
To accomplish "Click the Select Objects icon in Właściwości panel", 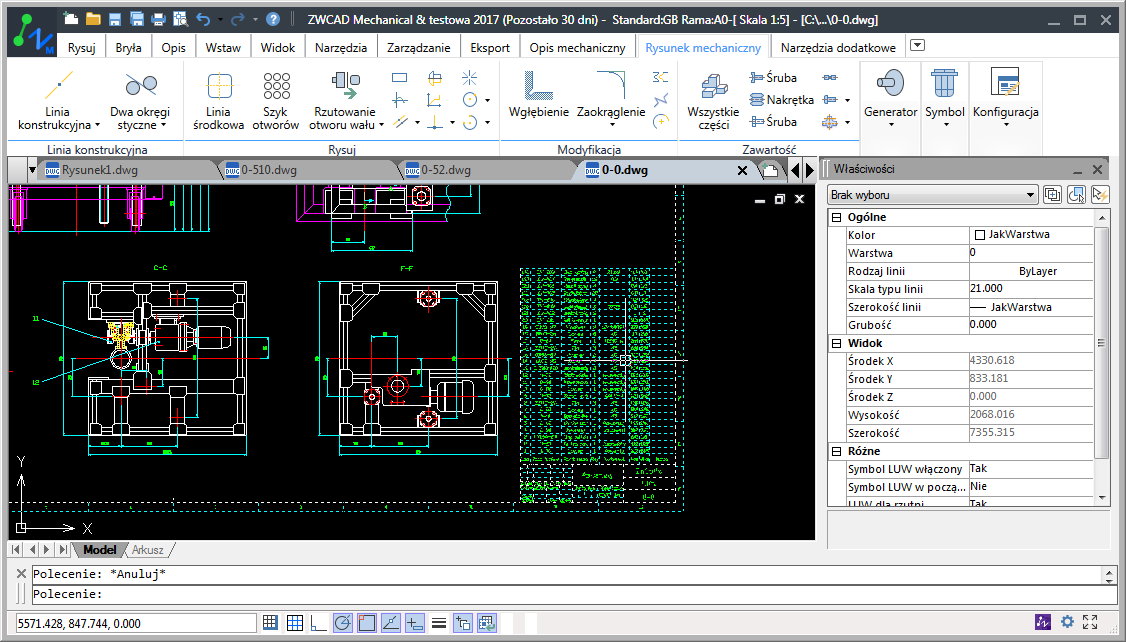I will 1076,195.
